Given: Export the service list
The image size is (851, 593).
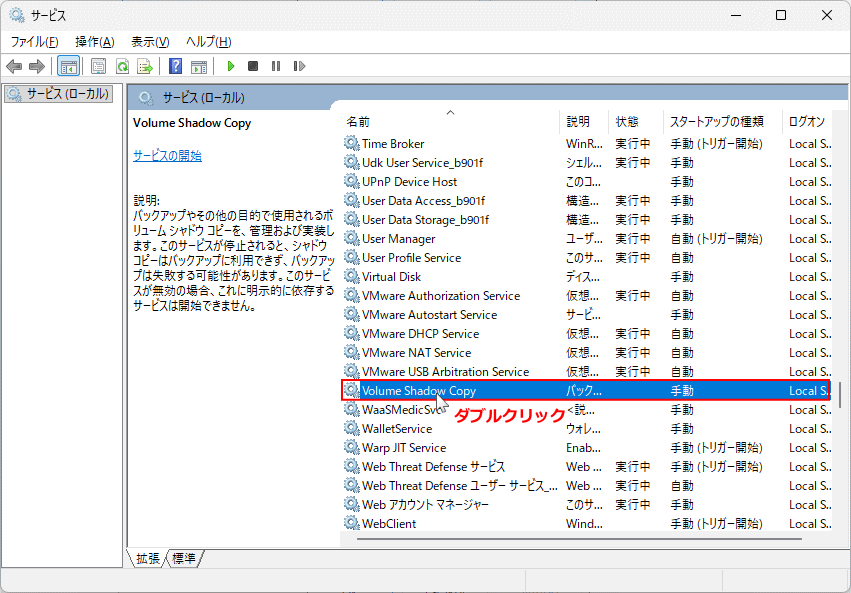Looking at the screenshot, I should (146, 66).
